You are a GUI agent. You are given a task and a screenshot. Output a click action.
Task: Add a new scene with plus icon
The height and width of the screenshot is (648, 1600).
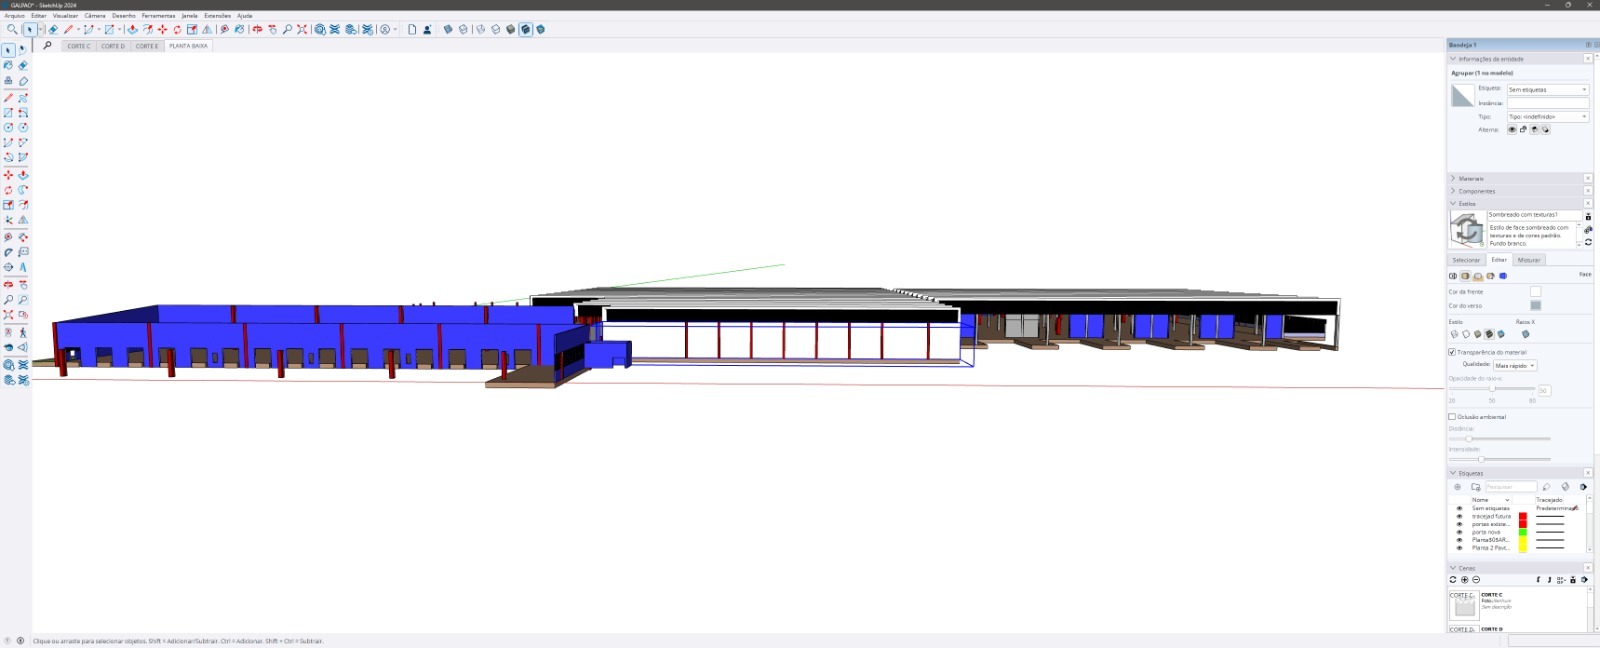pyautogui.click(x=1465, y=580)
